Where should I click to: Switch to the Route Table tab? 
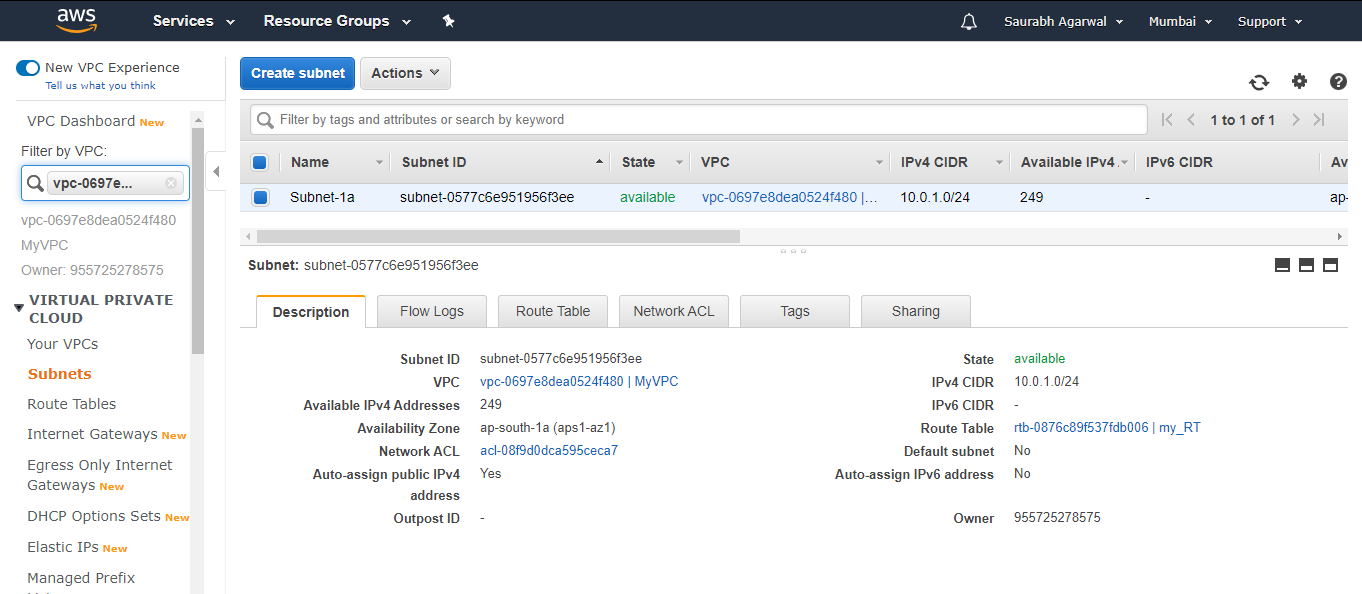pos(552,310)
